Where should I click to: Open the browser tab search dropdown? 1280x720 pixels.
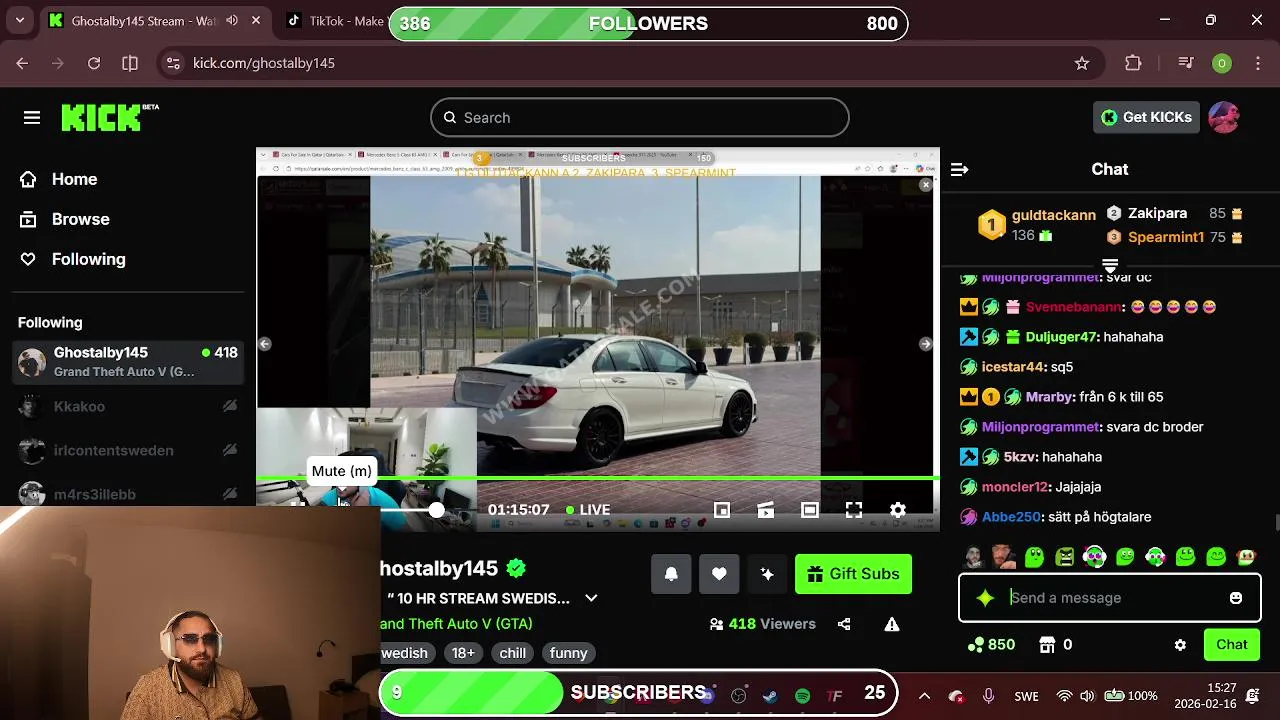[19, 21]
